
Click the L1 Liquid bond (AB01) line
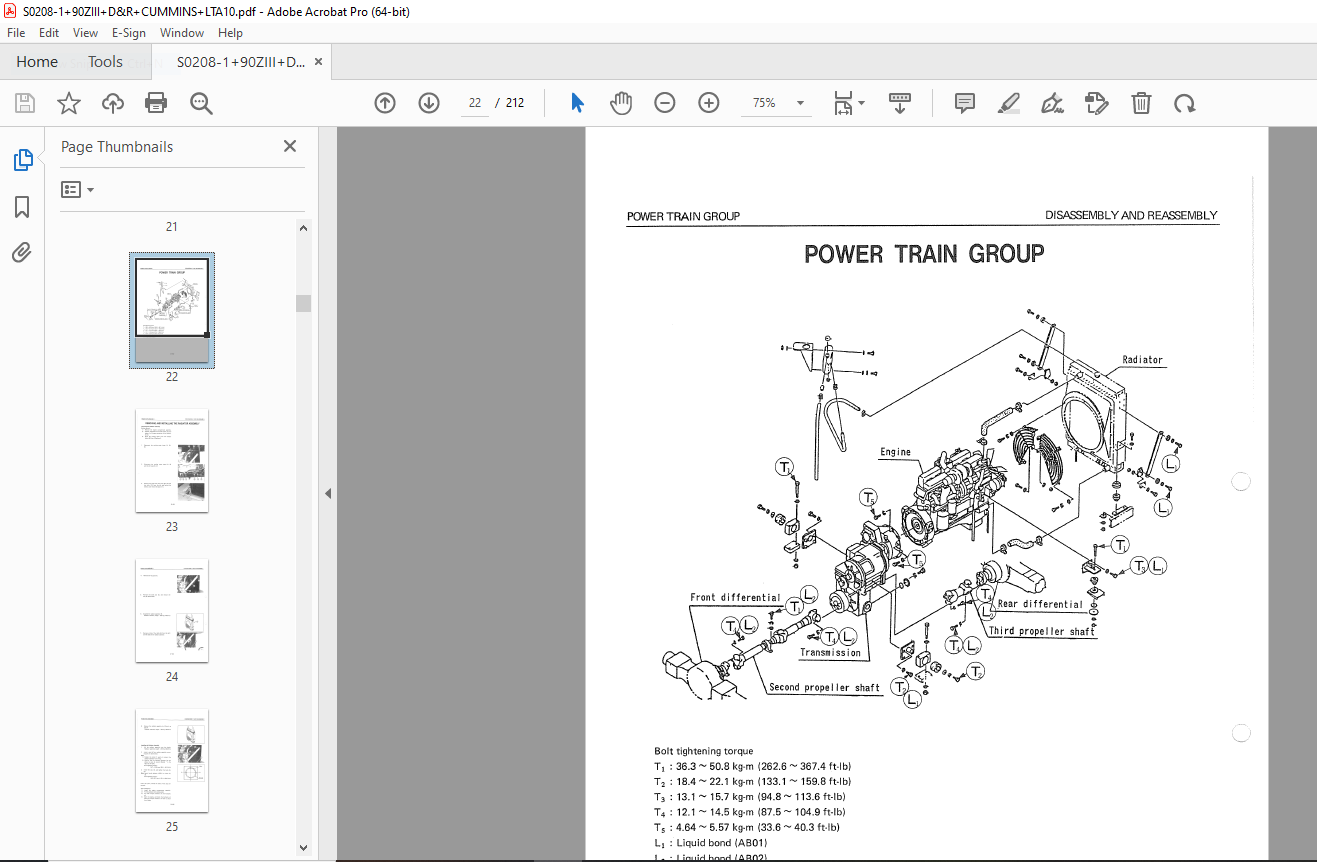711,843
